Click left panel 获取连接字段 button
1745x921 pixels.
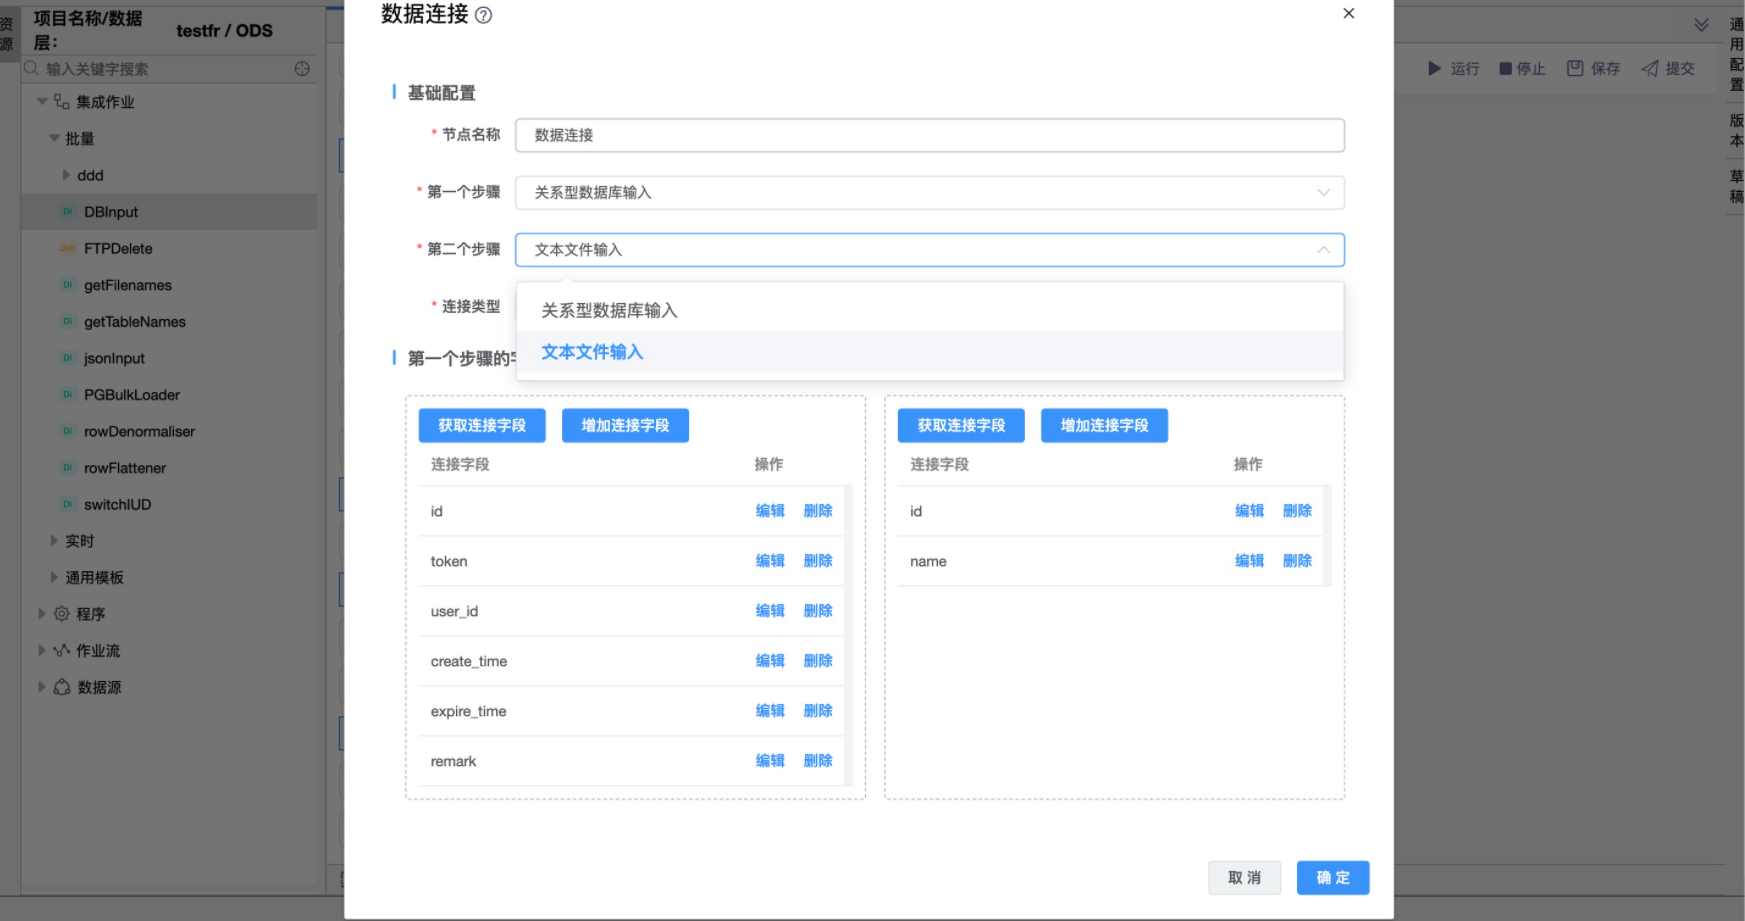[481, 426]
